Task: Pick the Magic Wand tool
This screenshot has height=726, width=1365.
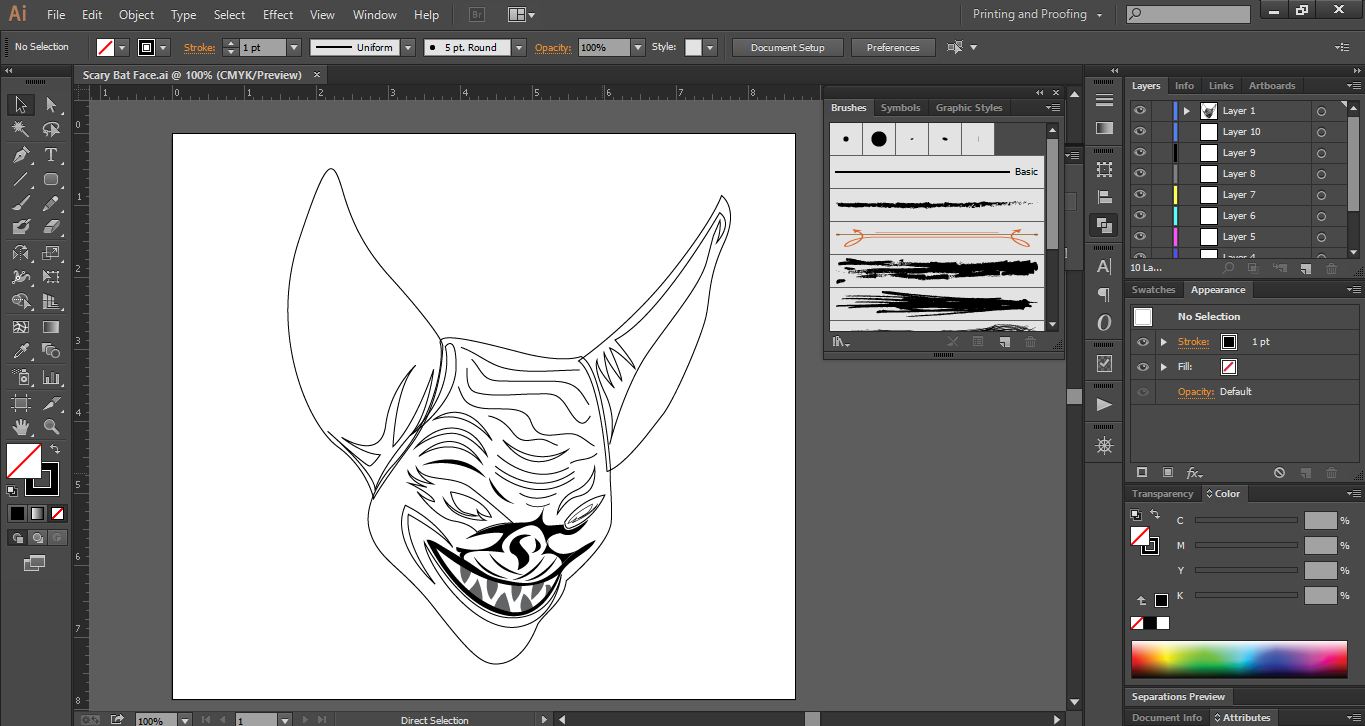Action: pos(20,129)
